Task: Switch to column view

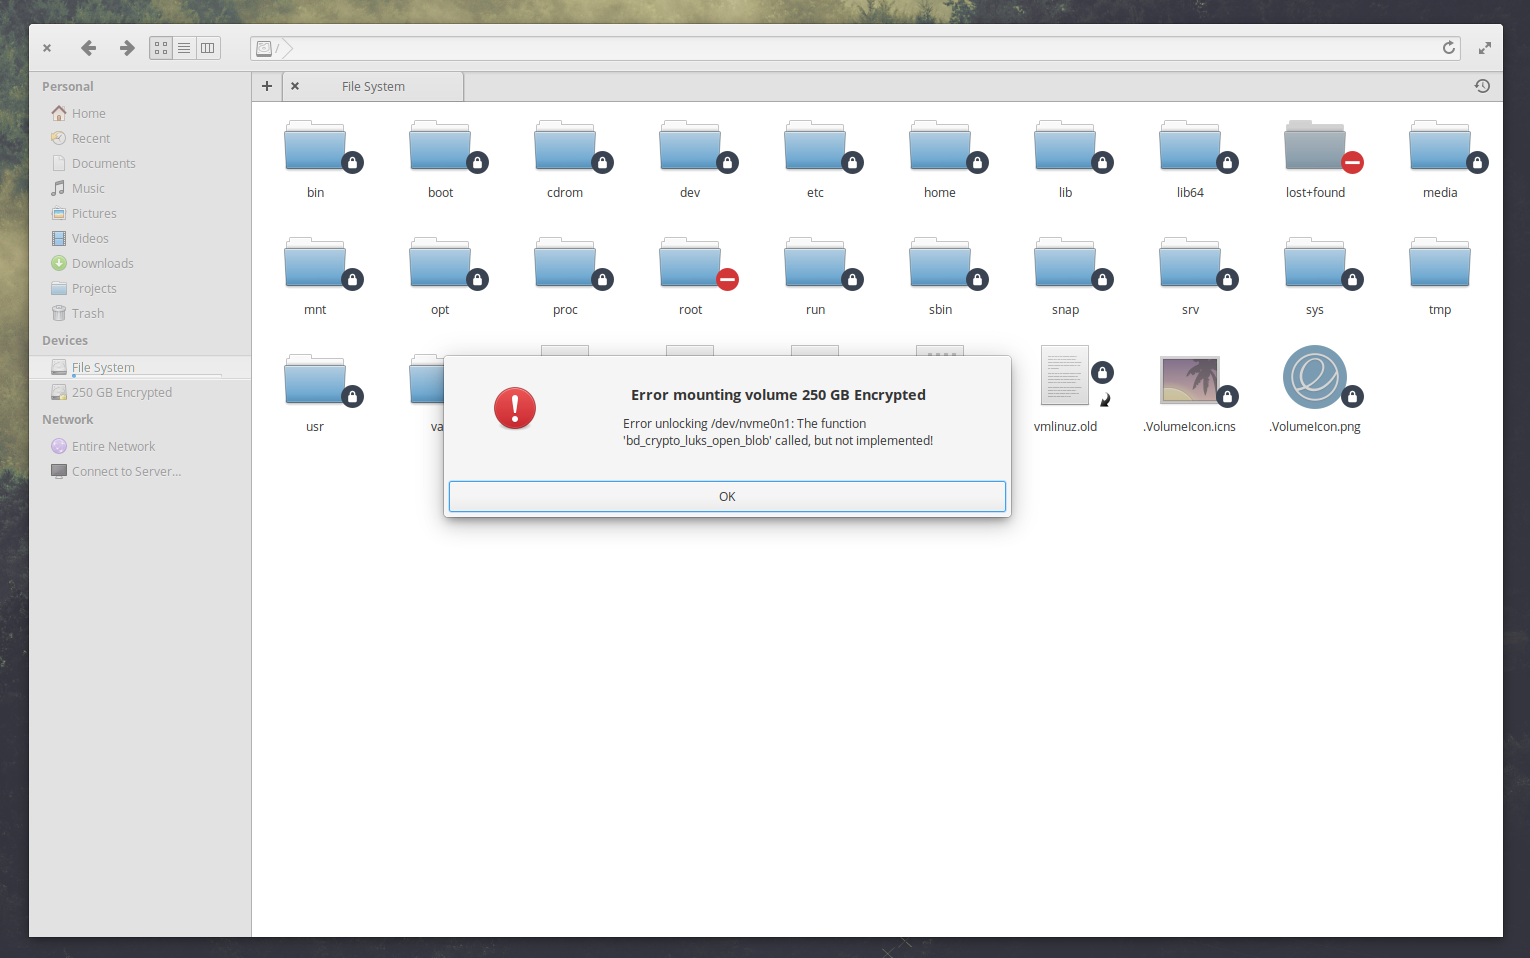Action: 208,47
